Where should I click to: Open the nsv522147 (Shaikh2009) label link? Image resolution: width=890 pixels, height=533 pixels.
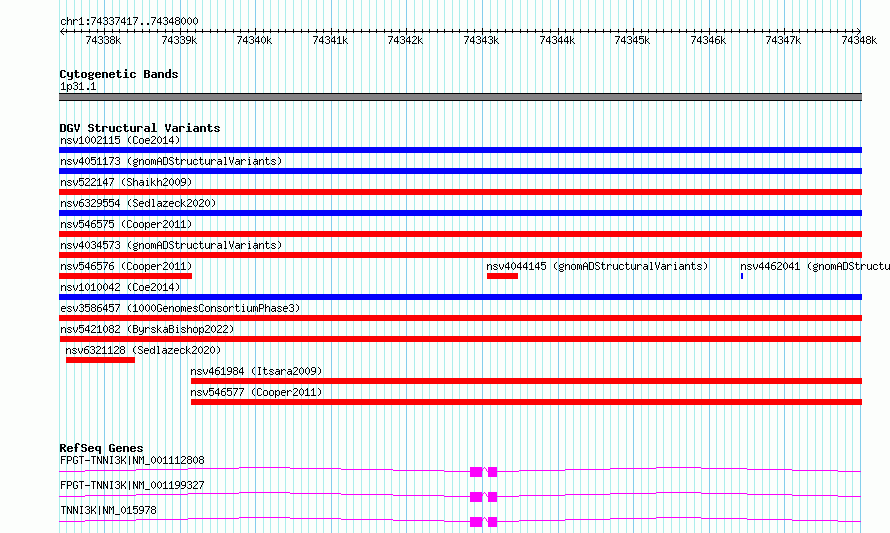point(126,182)
